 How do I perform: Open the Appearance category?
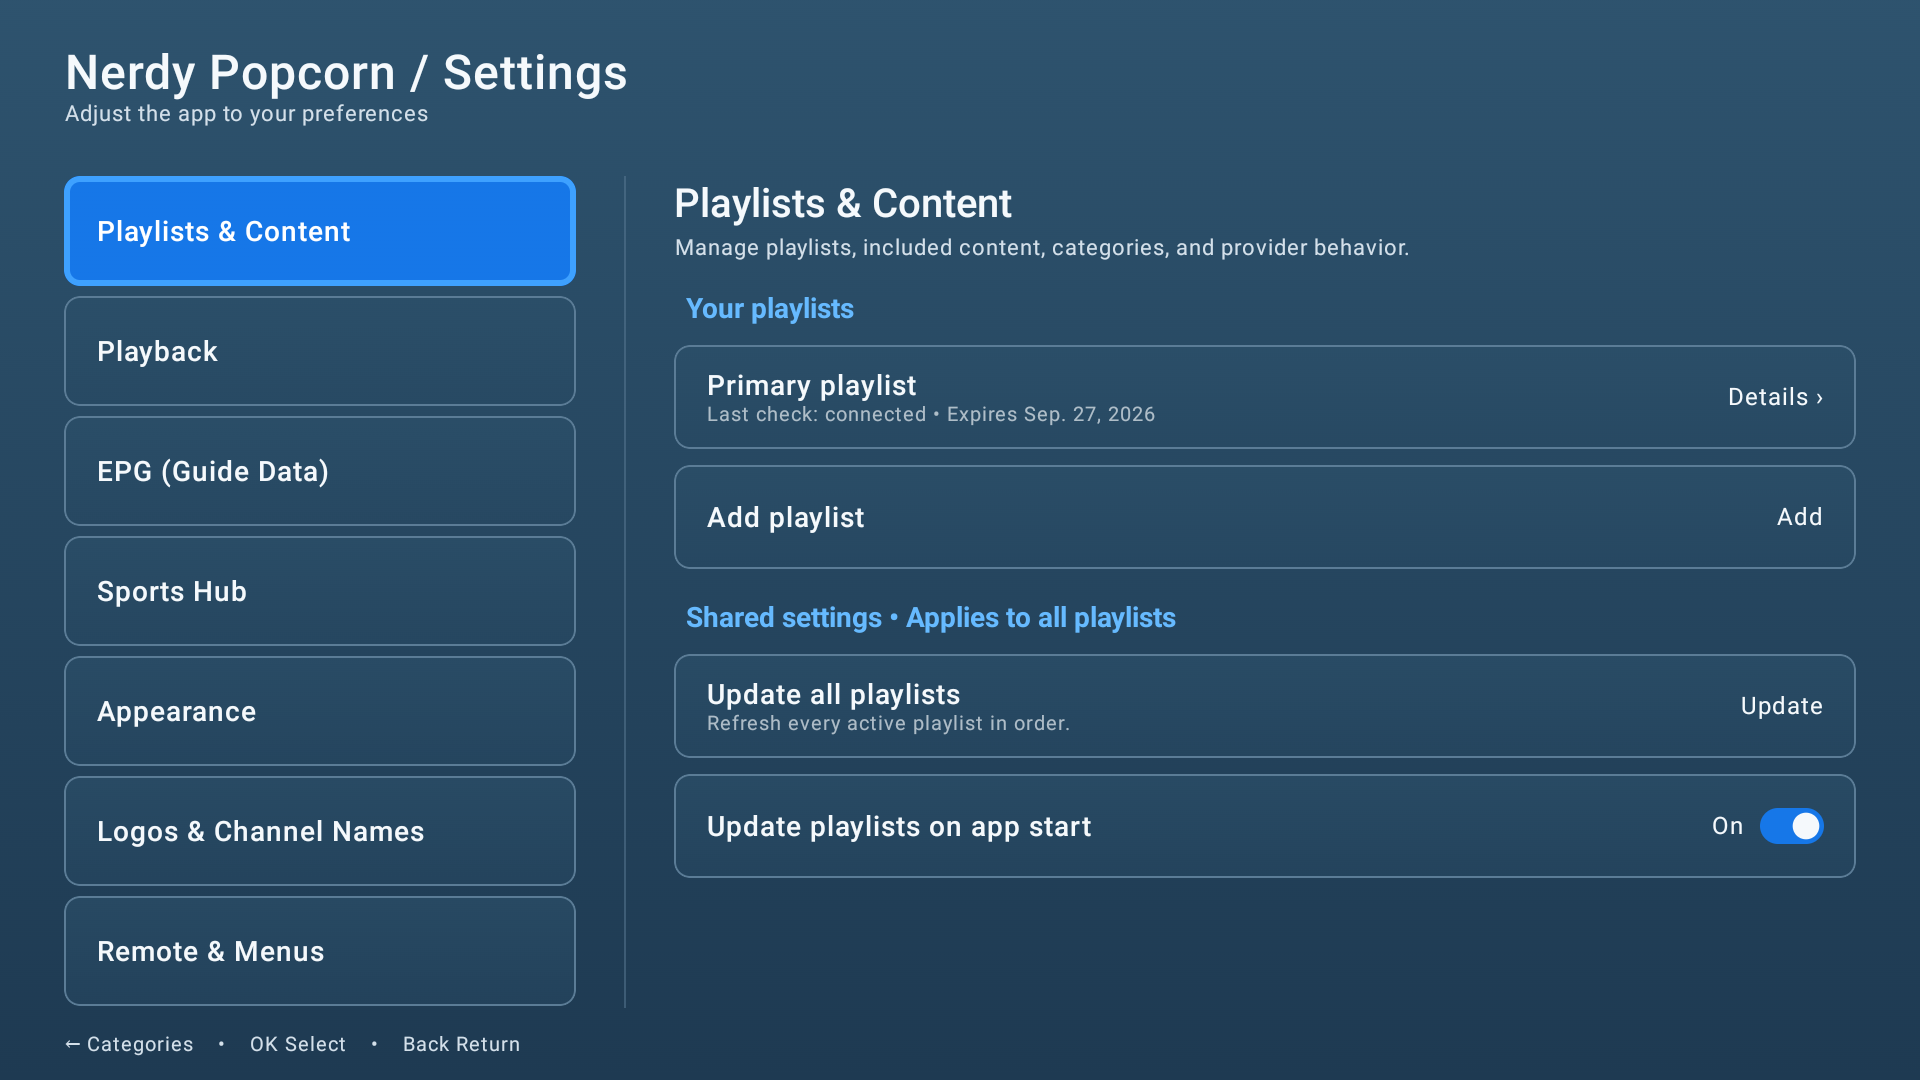320,711
